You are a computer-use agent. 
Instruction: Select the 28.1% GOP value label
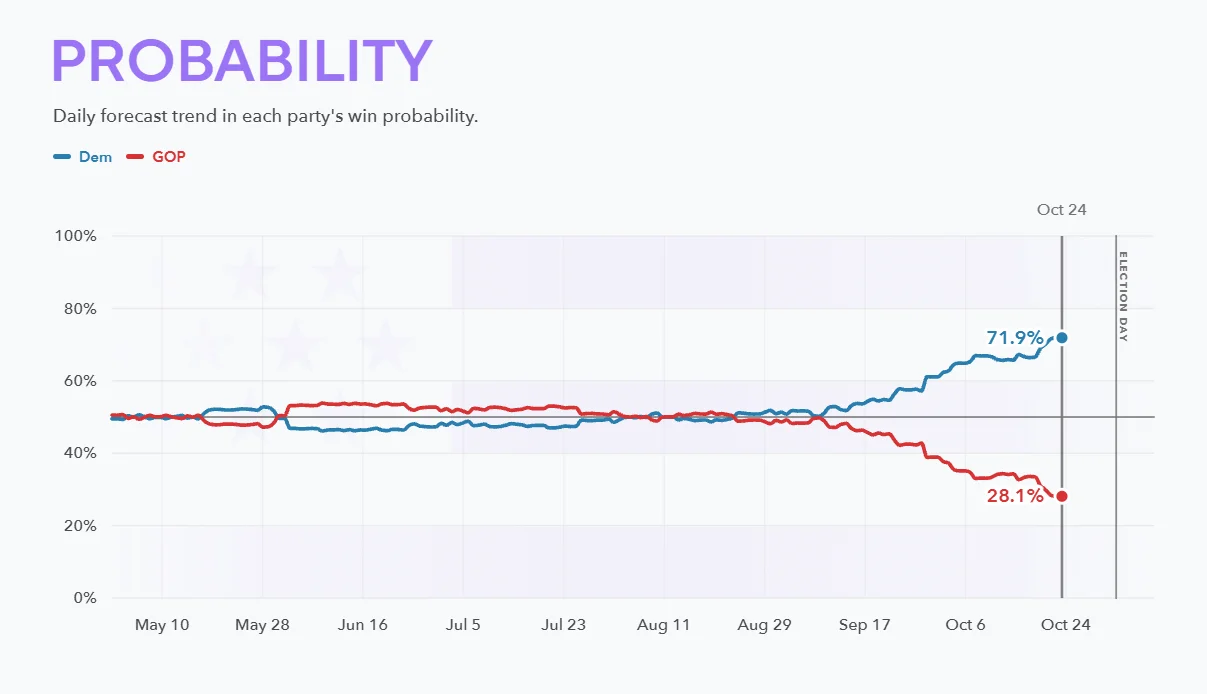coord(1015,495)
